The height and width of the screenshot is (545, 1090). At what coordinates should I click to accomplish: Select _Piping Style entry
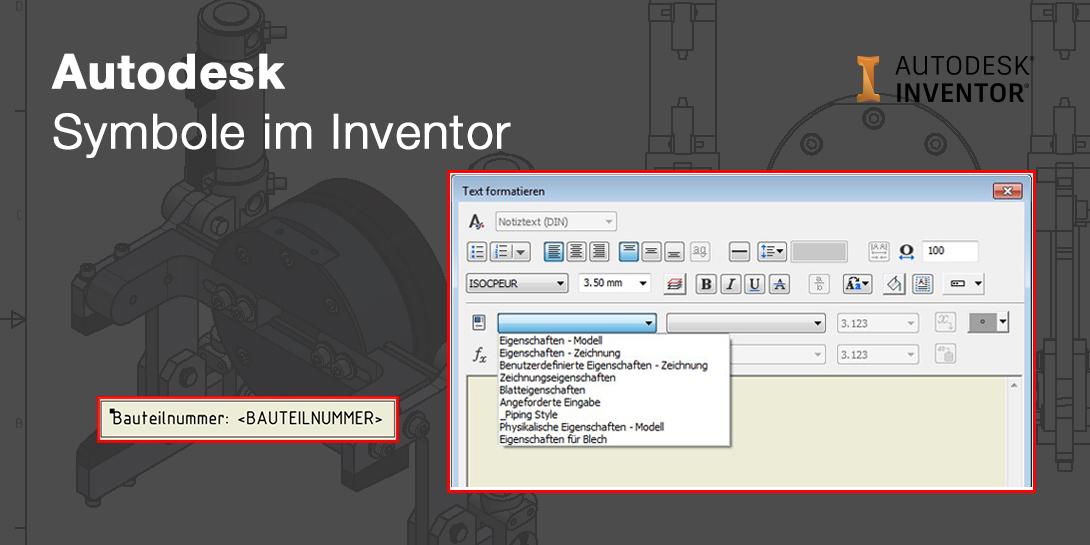529,415
